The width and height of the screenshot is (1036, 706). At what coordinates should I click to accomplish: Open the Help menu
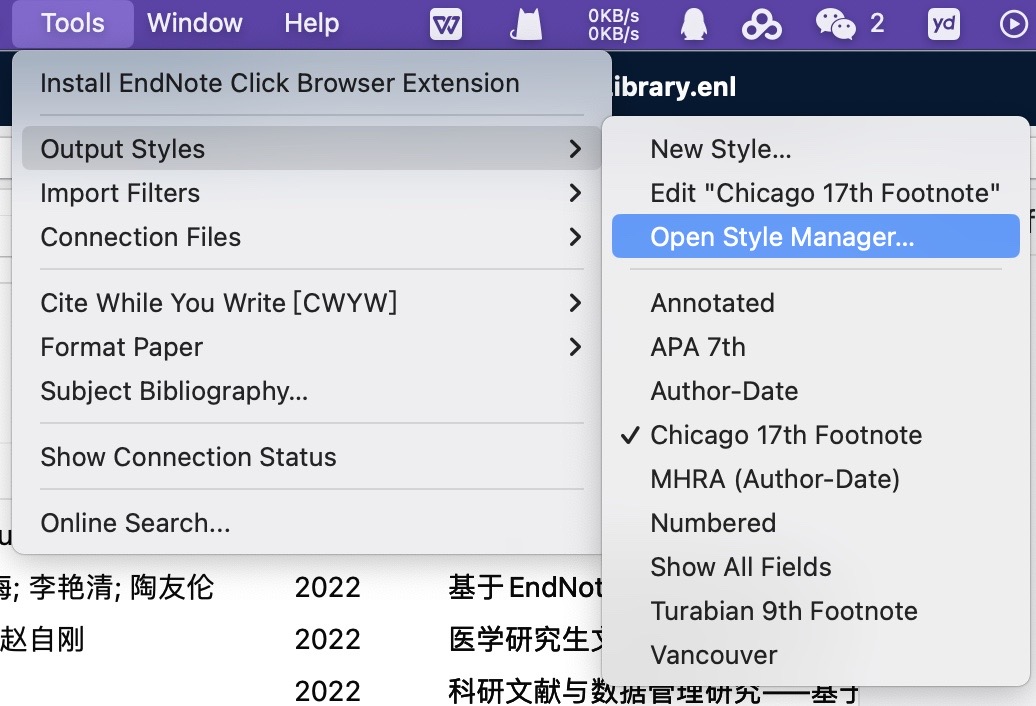311,24
